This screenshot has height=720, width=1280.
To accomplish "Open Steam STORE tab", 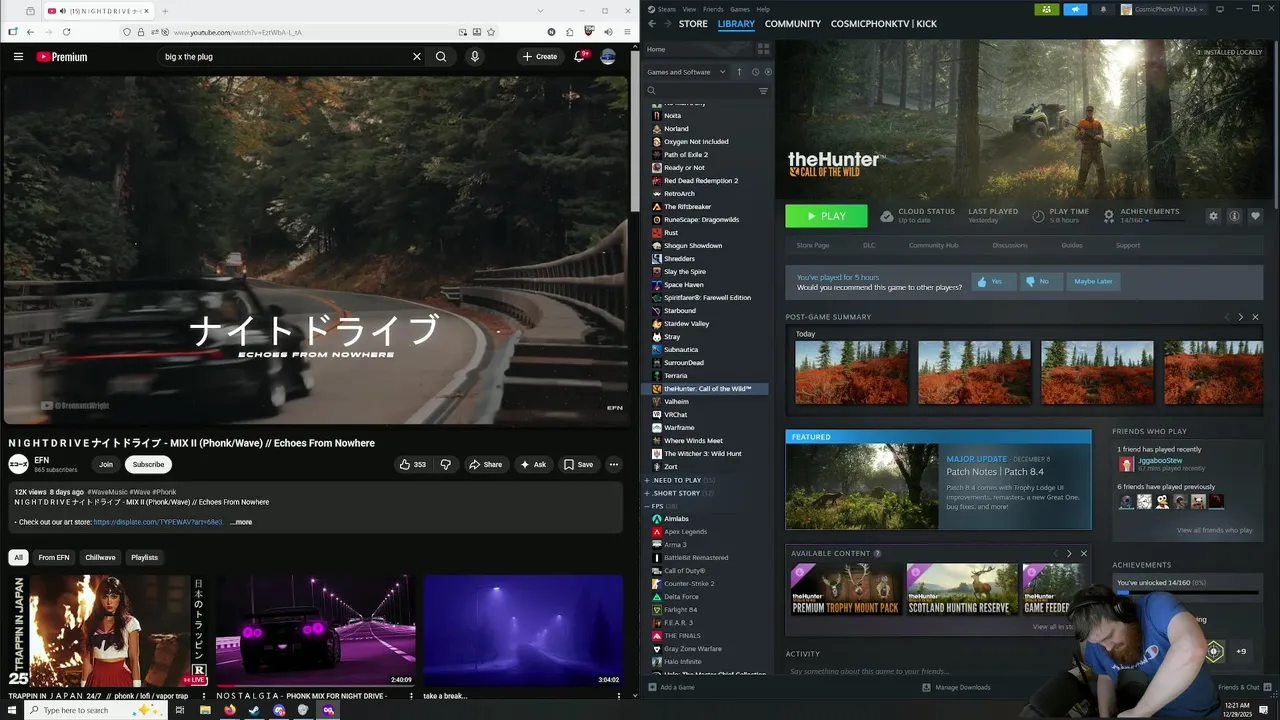I will pos(693,23).
